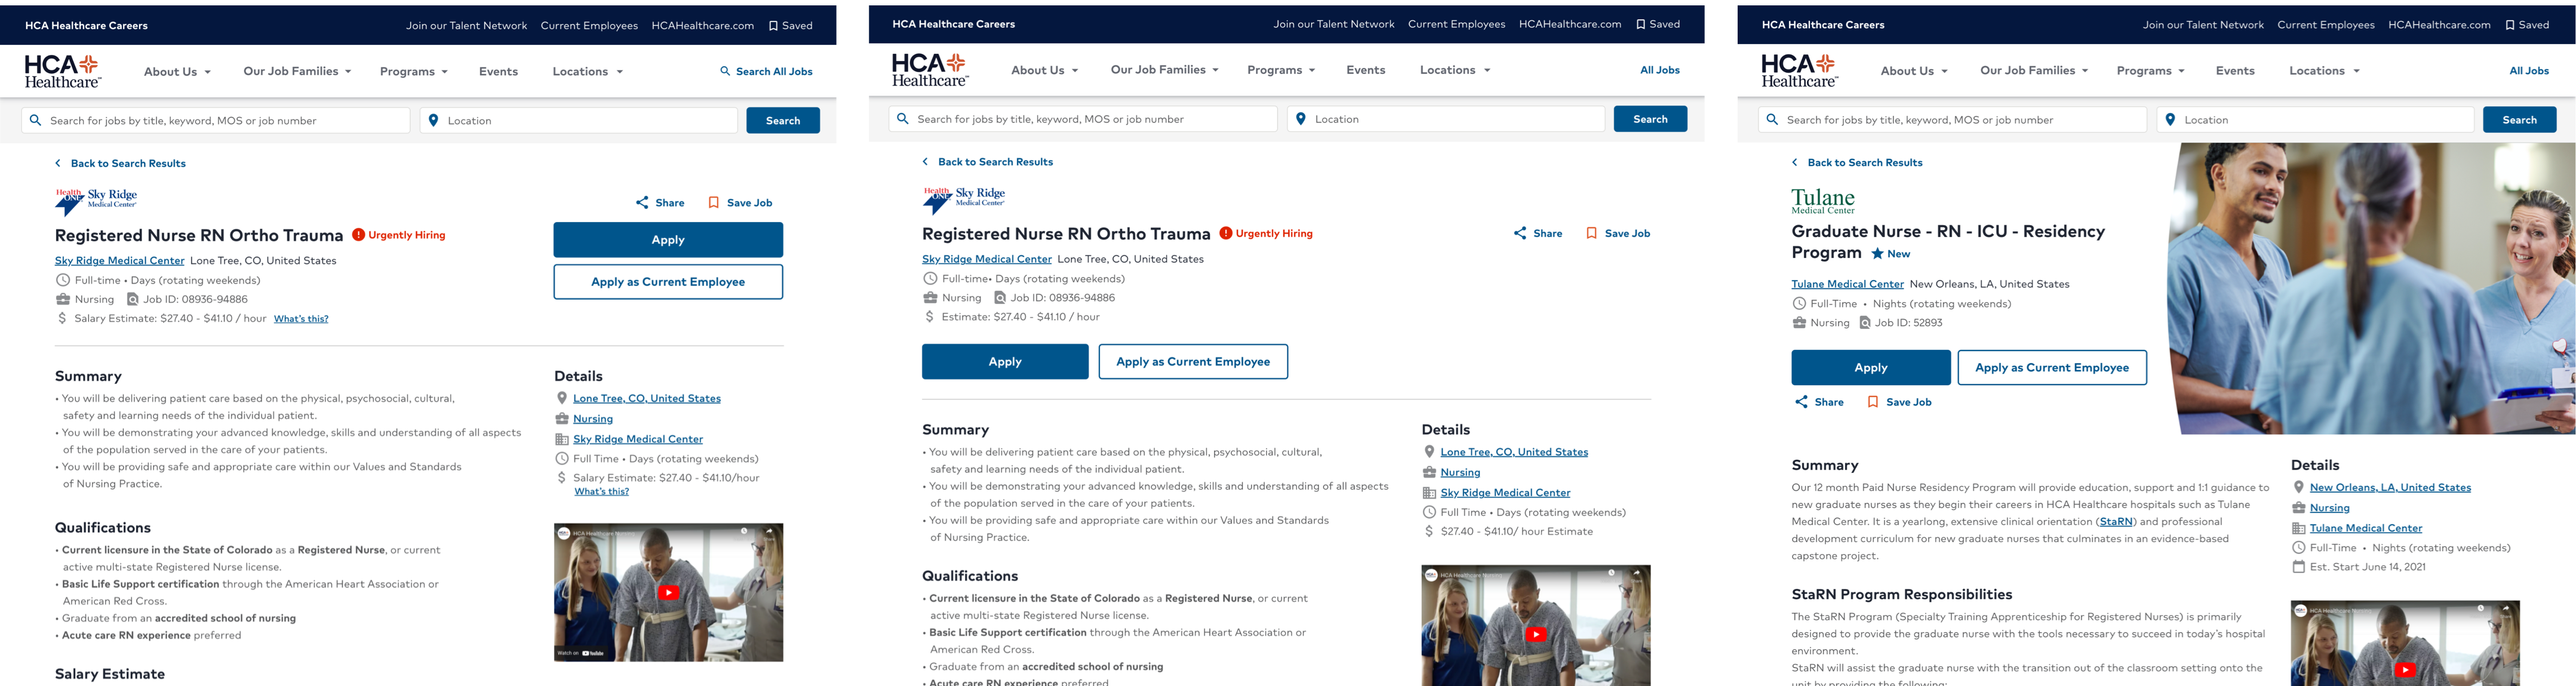Click the HCA Healthcare logo in the right mockup
2576x686 pixels.
[1799, 71]
